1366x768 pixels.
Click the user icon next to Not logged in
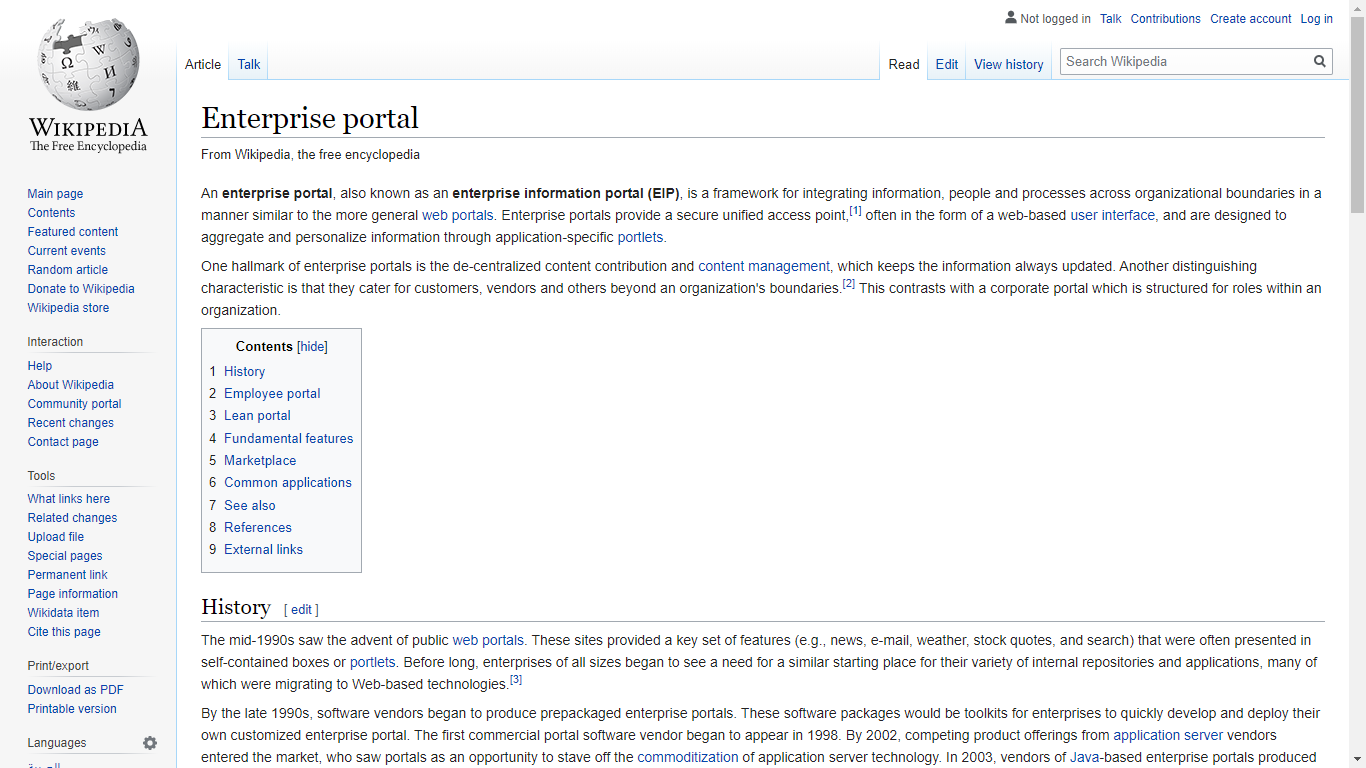(1010, 18)
